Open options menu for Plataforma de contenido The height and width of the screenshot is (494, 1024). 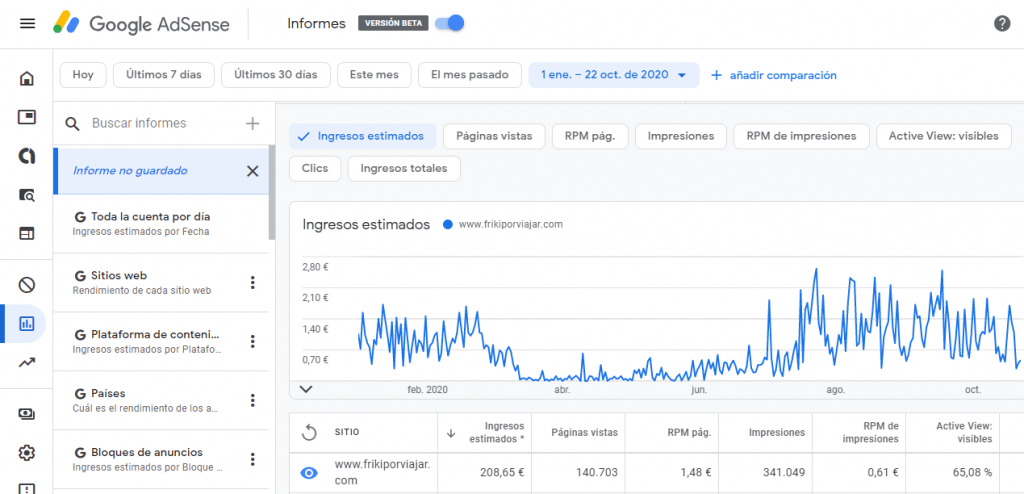click(x=253, y=341)
